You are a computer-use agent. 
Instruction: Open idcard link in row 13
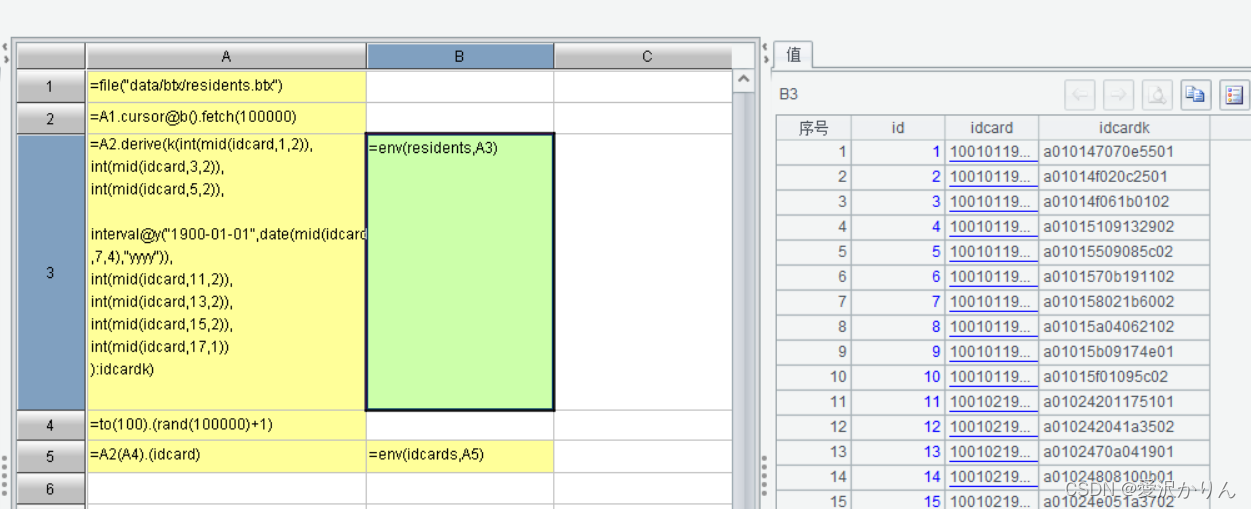(x=992, y=452)
